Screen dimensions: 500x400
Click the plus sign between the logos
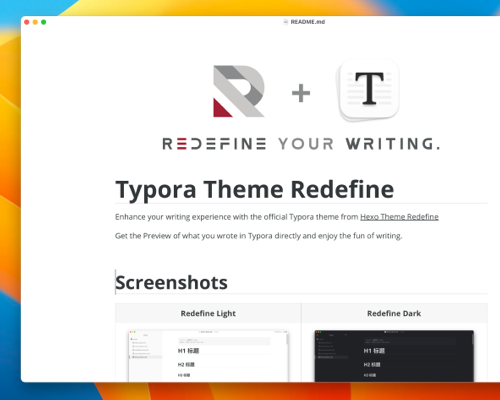pyautogui.click(x=301, y=93)
